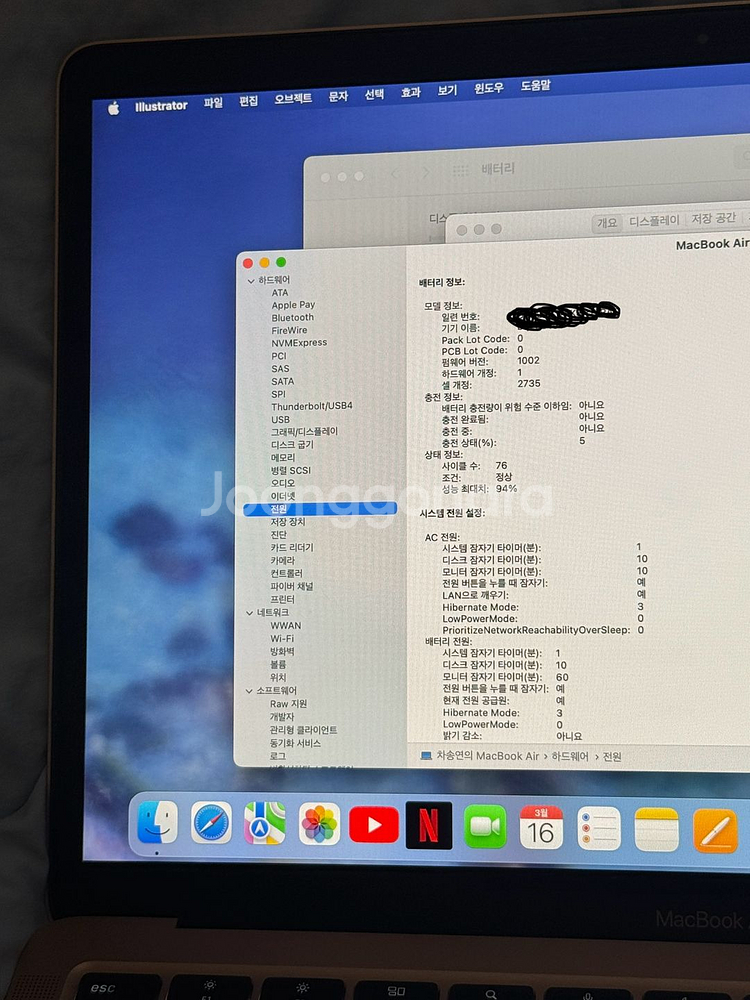The width and height of the screenshot is (750, 1000).
Task: Select Apple Pay in sidebar
Action: tap(293, 305)
